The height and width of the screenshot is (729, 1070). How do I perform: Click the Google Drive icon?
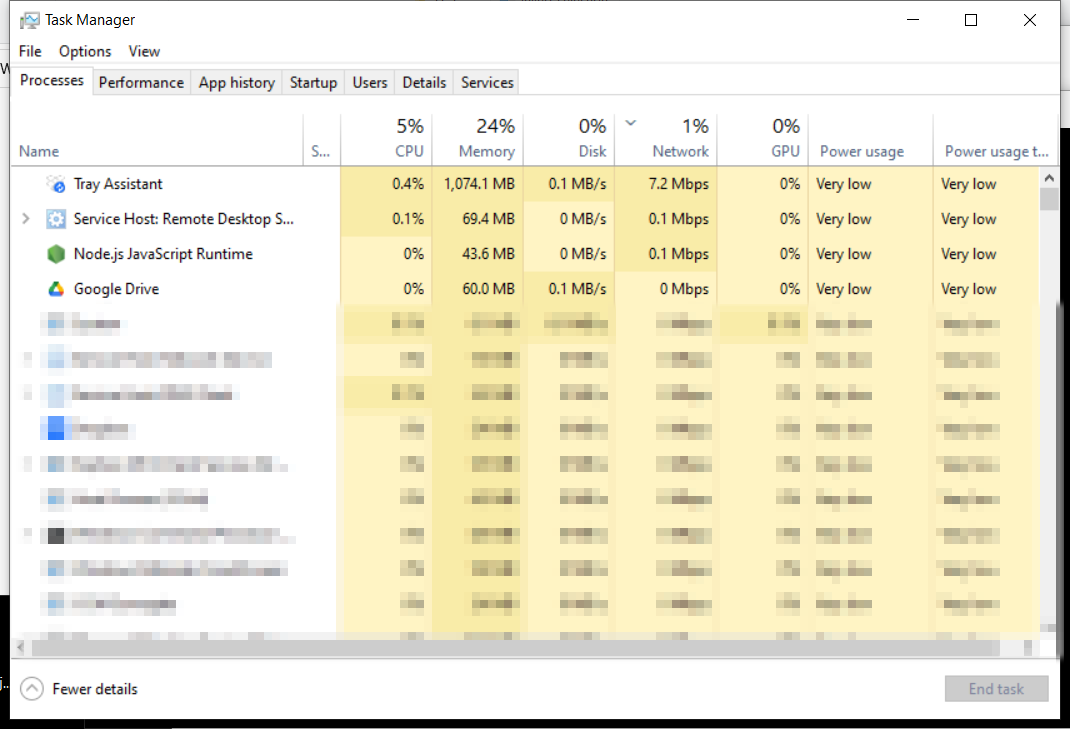[x=56, y=289]
